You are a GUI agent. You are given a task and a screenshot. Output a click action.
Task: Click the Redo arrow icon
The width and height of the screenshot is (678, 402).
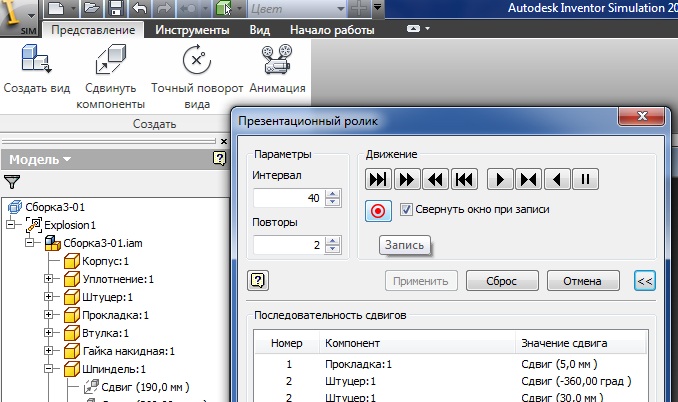(x=163, y=9)
